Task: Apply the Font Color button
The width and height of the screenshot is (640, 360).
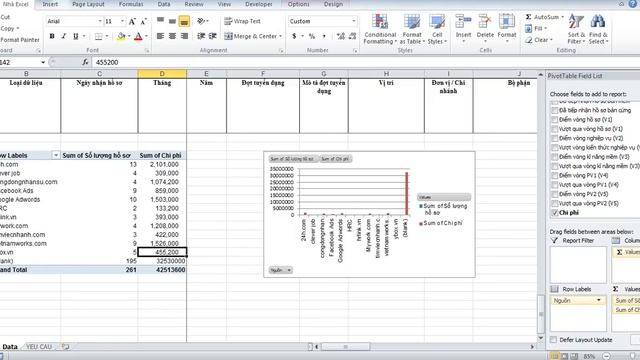Action: tap(138, 36)
